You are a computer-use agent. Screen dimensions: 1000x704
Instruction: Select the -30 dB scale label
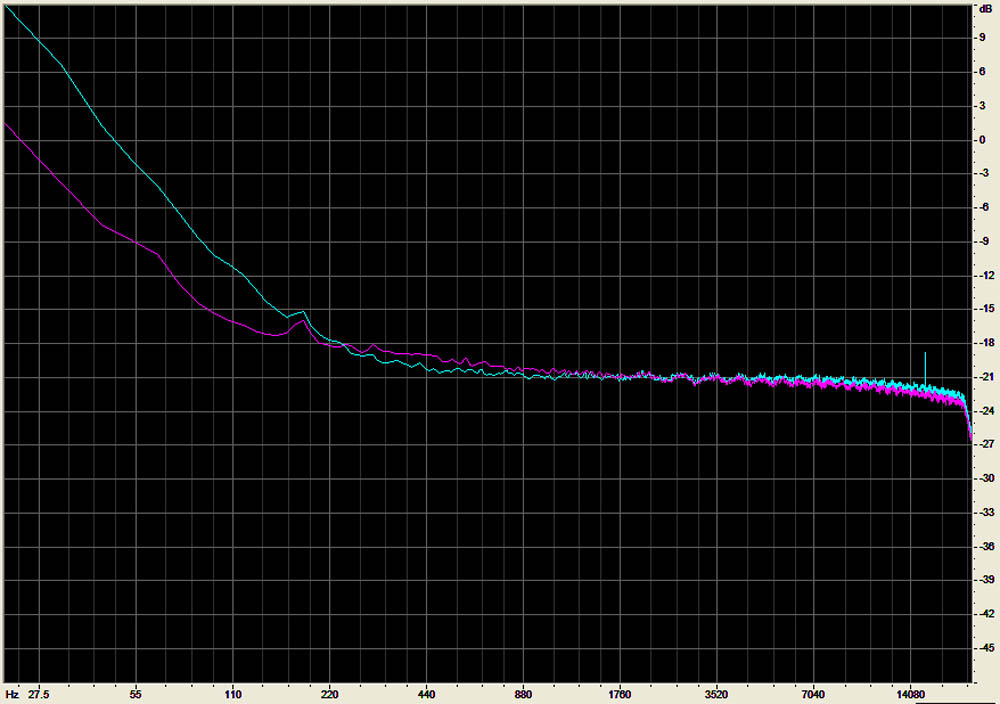click(985, 478)
